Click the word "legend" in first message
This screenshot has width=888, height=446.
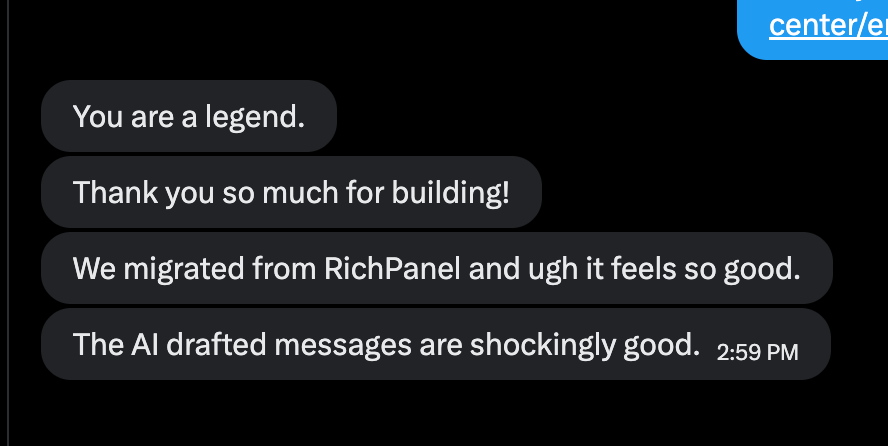251,118
